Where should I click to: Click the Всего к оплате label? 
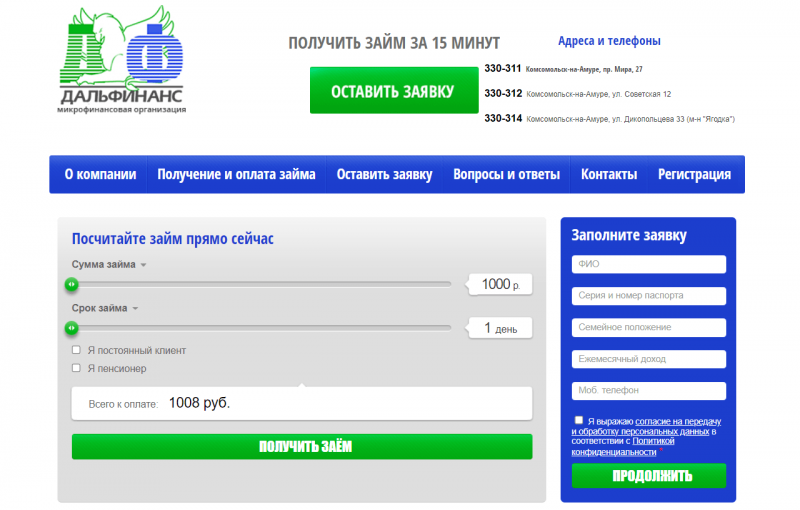123,404
